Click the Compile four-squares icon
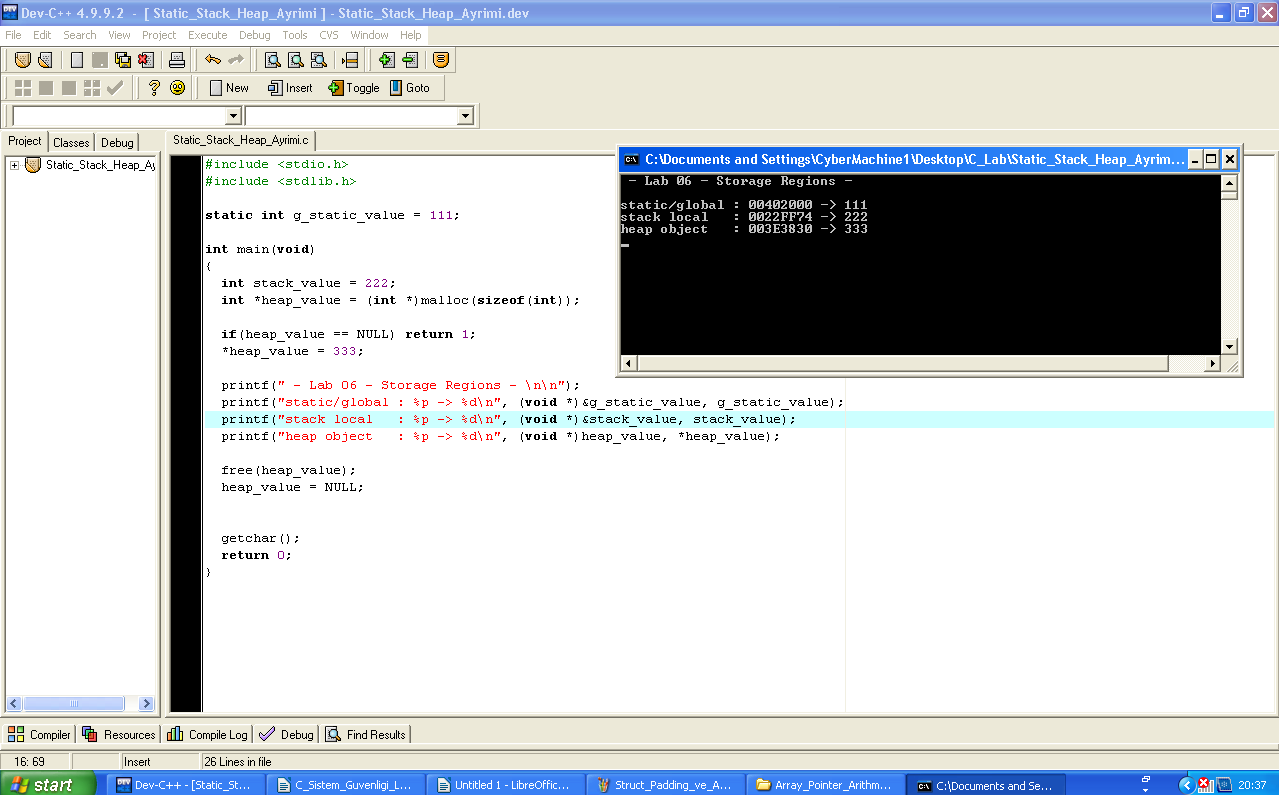 [23, 88]
